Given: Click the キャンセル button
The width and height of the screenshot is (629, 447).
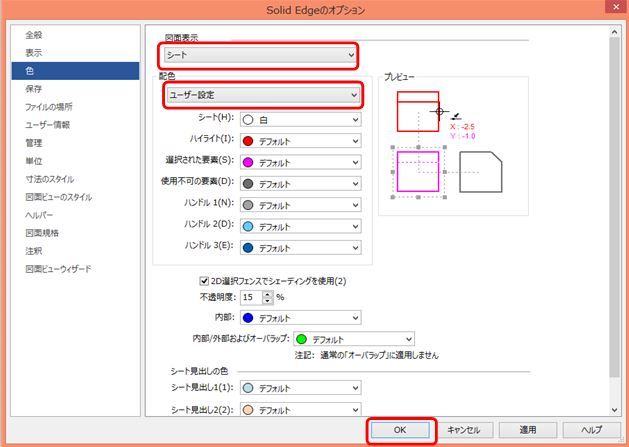Looking at the screenshot, I should click(464, 430).
